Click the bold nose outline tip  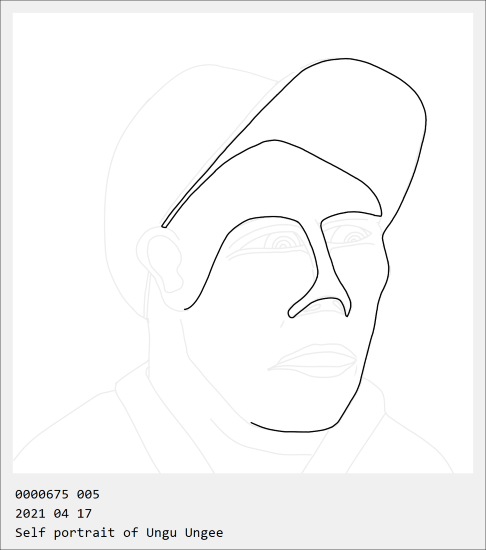click(x=318, y=308)
